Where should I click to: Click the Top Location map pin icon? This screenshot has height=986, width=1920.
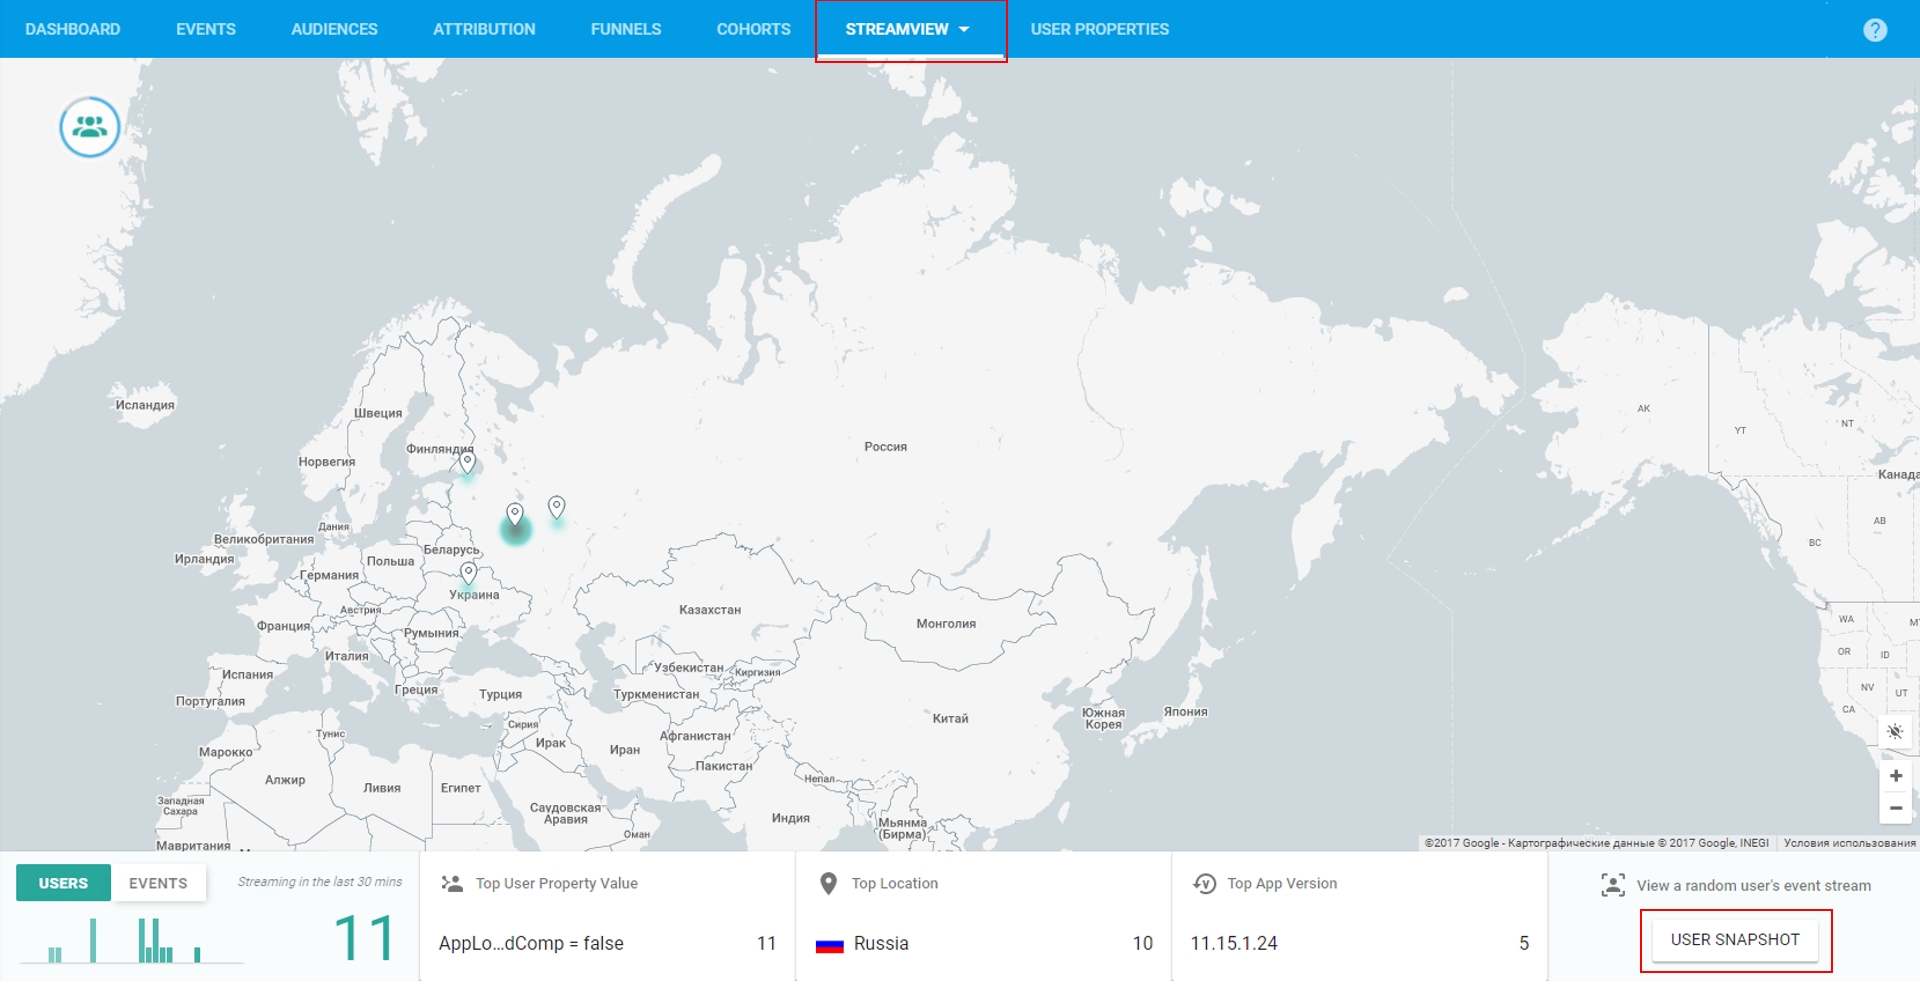pos(827,883)
